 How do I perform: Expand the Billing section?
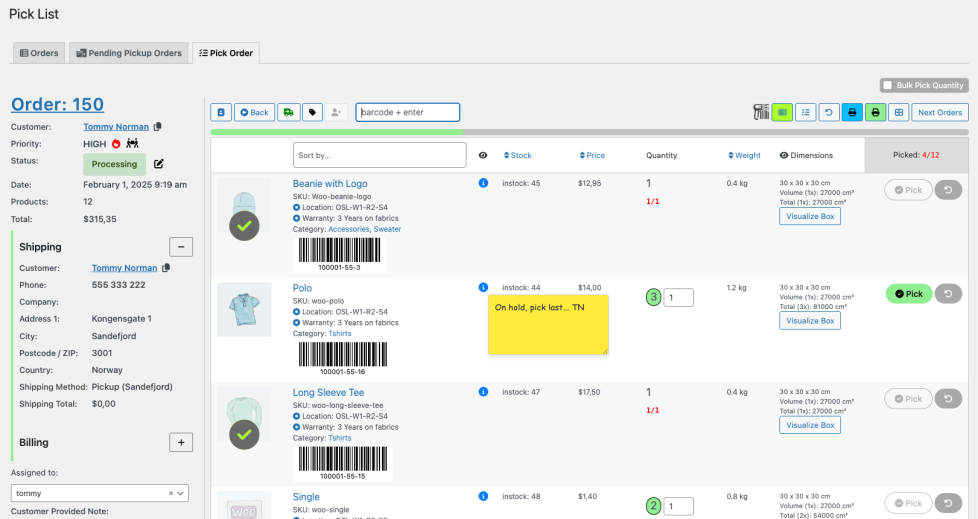[x=180, y=442]
